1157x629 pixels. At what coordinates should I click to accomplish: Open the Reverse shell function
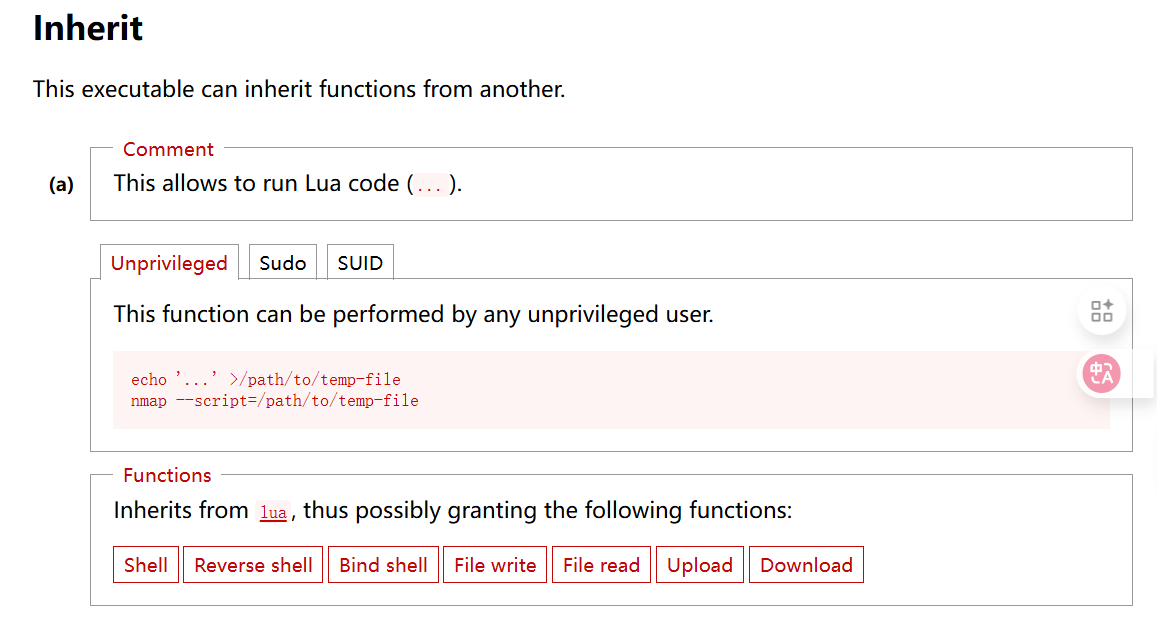tap(253, 565)
